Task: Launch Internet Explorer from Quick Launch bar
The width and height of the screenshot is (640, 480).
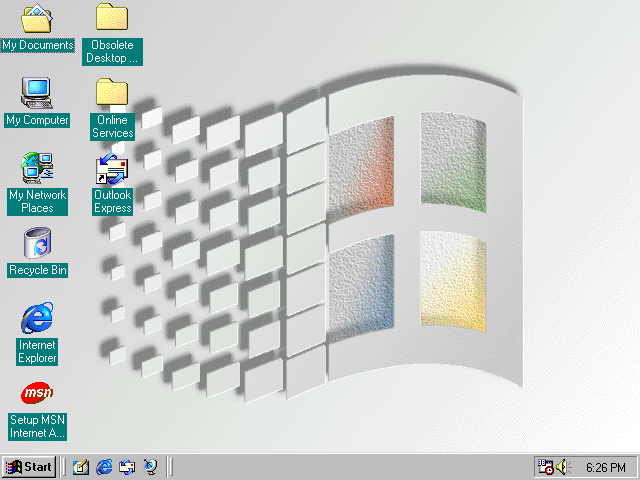Action: point(104,467)
